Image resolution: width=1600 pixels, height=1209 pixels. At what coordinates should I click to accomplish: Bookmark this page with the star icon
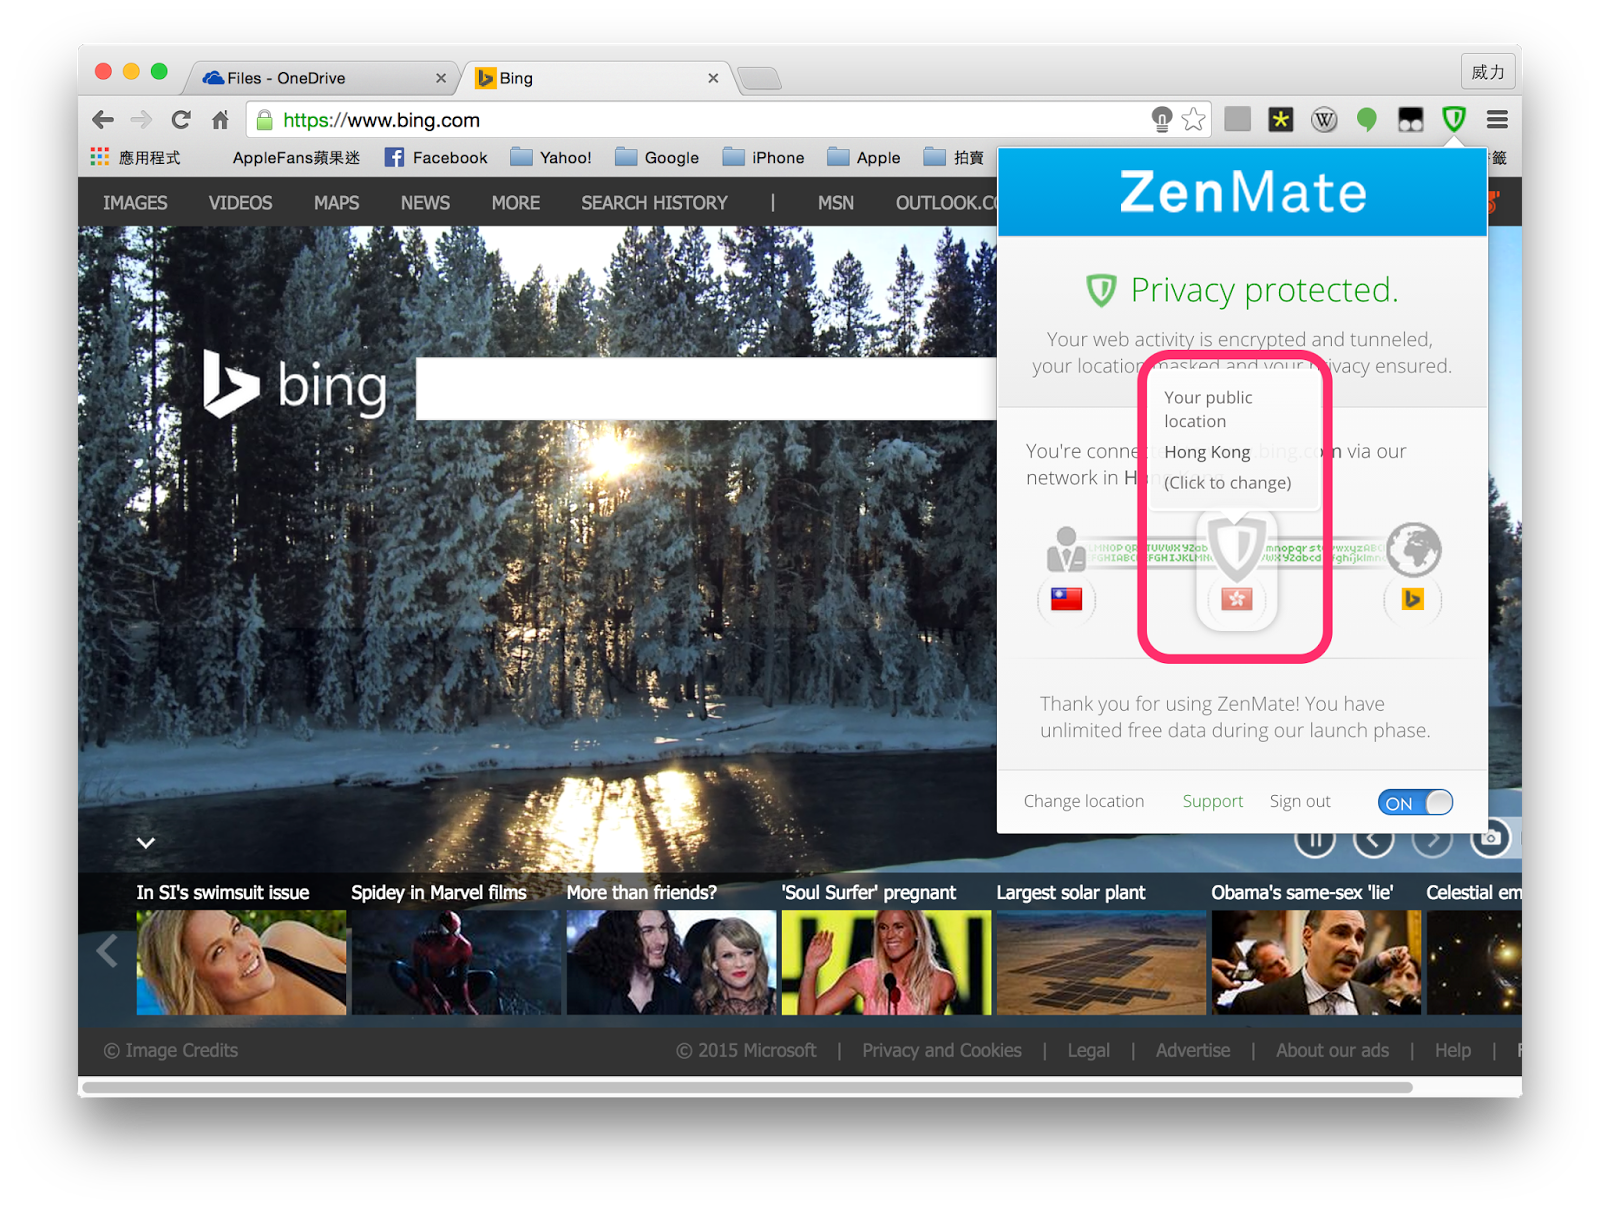1193,120
